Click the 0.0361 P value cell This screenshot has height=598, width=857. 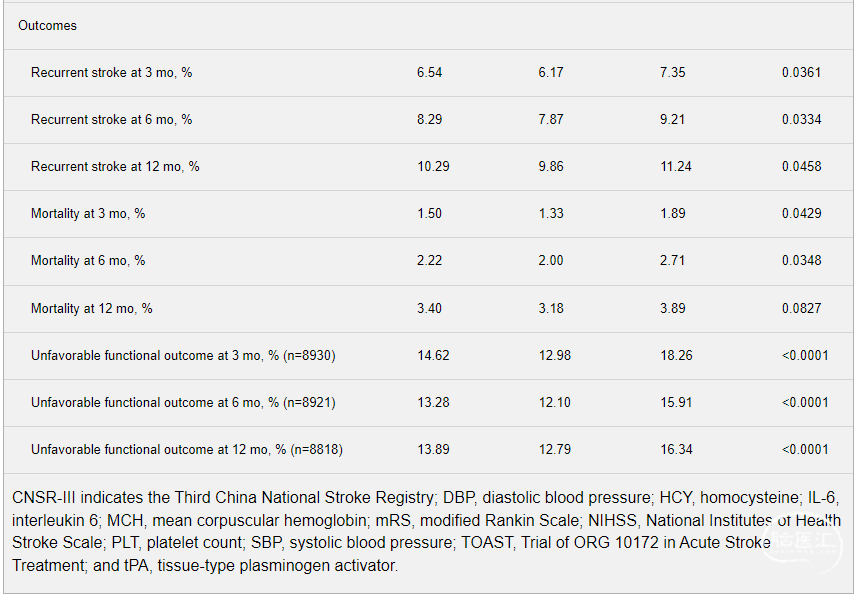coord(801,73)
